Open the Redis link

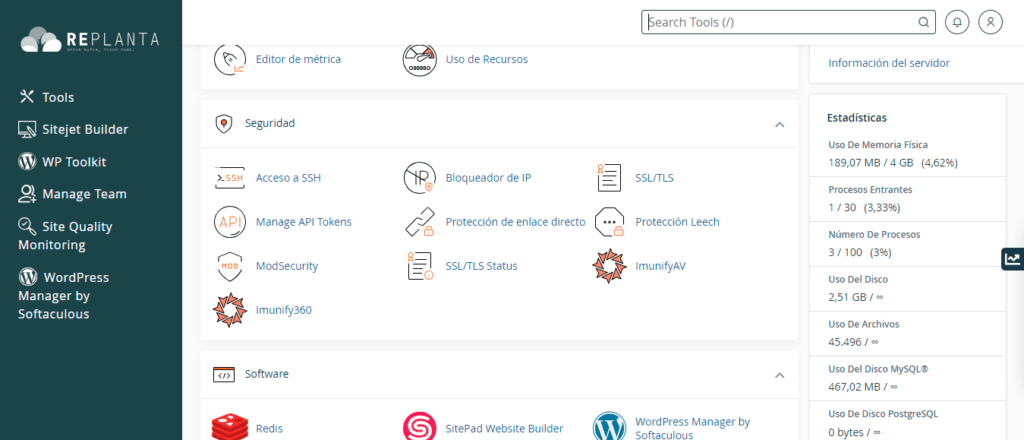(269, 429)
